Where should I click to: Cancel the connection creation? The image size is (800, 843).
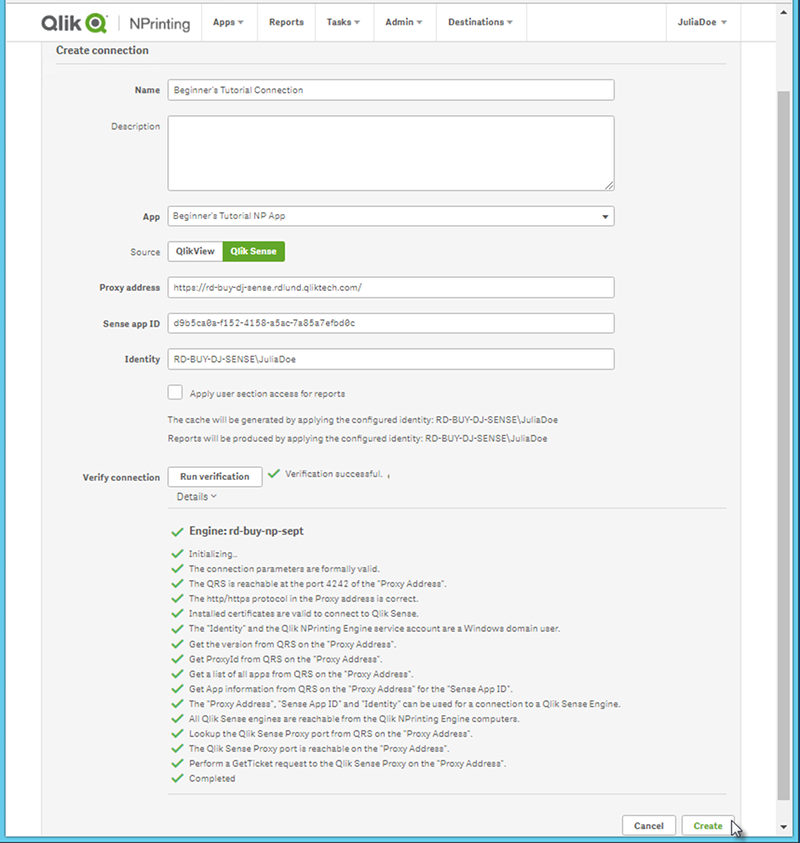point(649,825)
